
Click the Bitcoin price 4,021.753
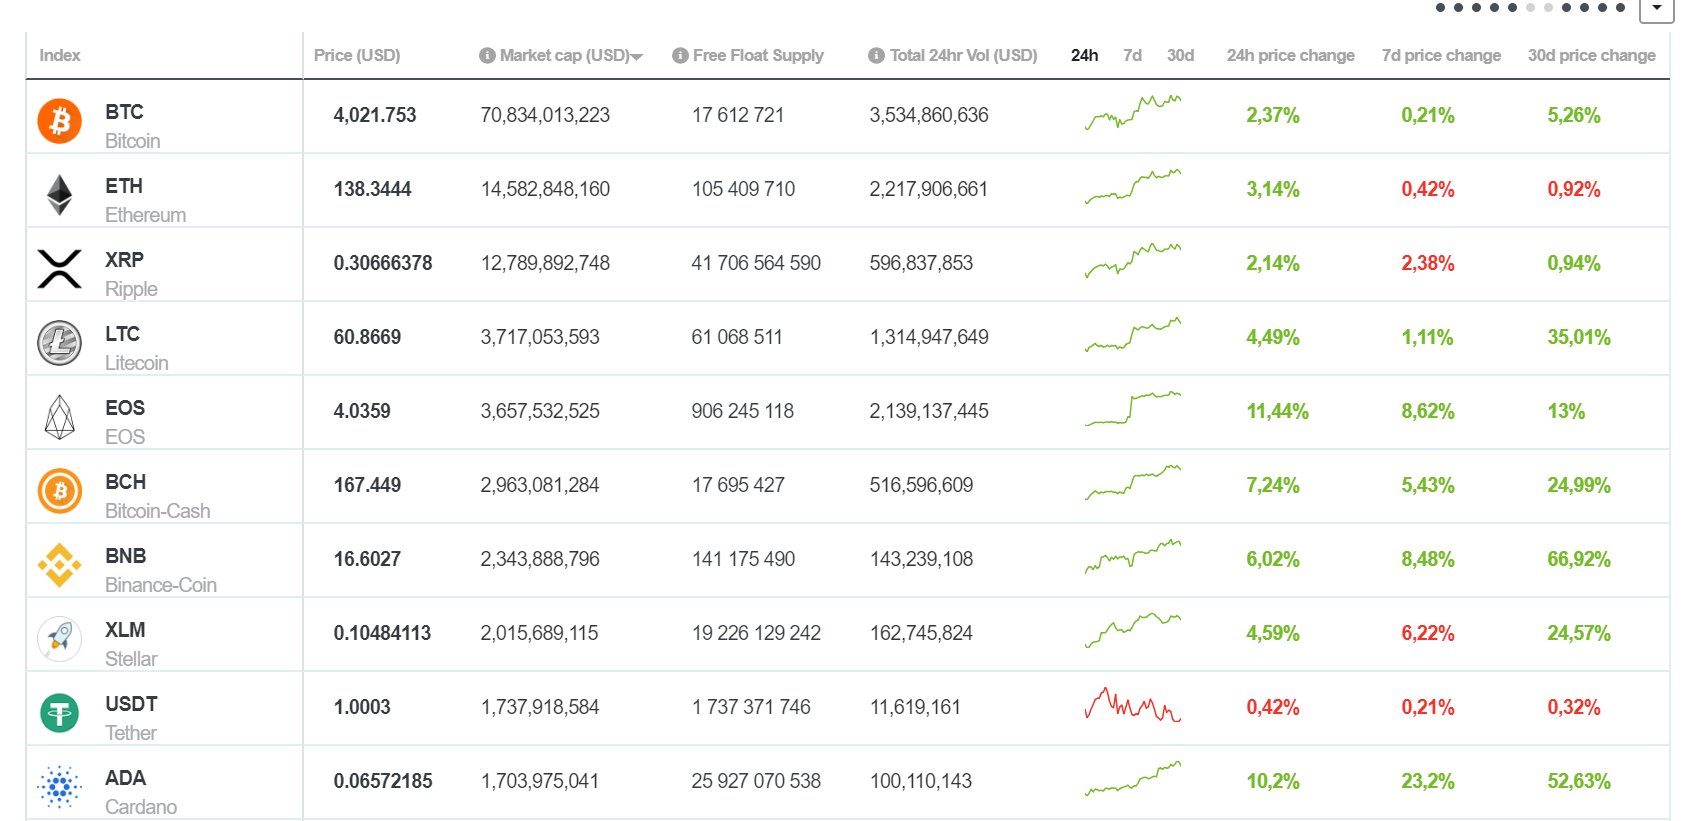[x=375, y=115]
